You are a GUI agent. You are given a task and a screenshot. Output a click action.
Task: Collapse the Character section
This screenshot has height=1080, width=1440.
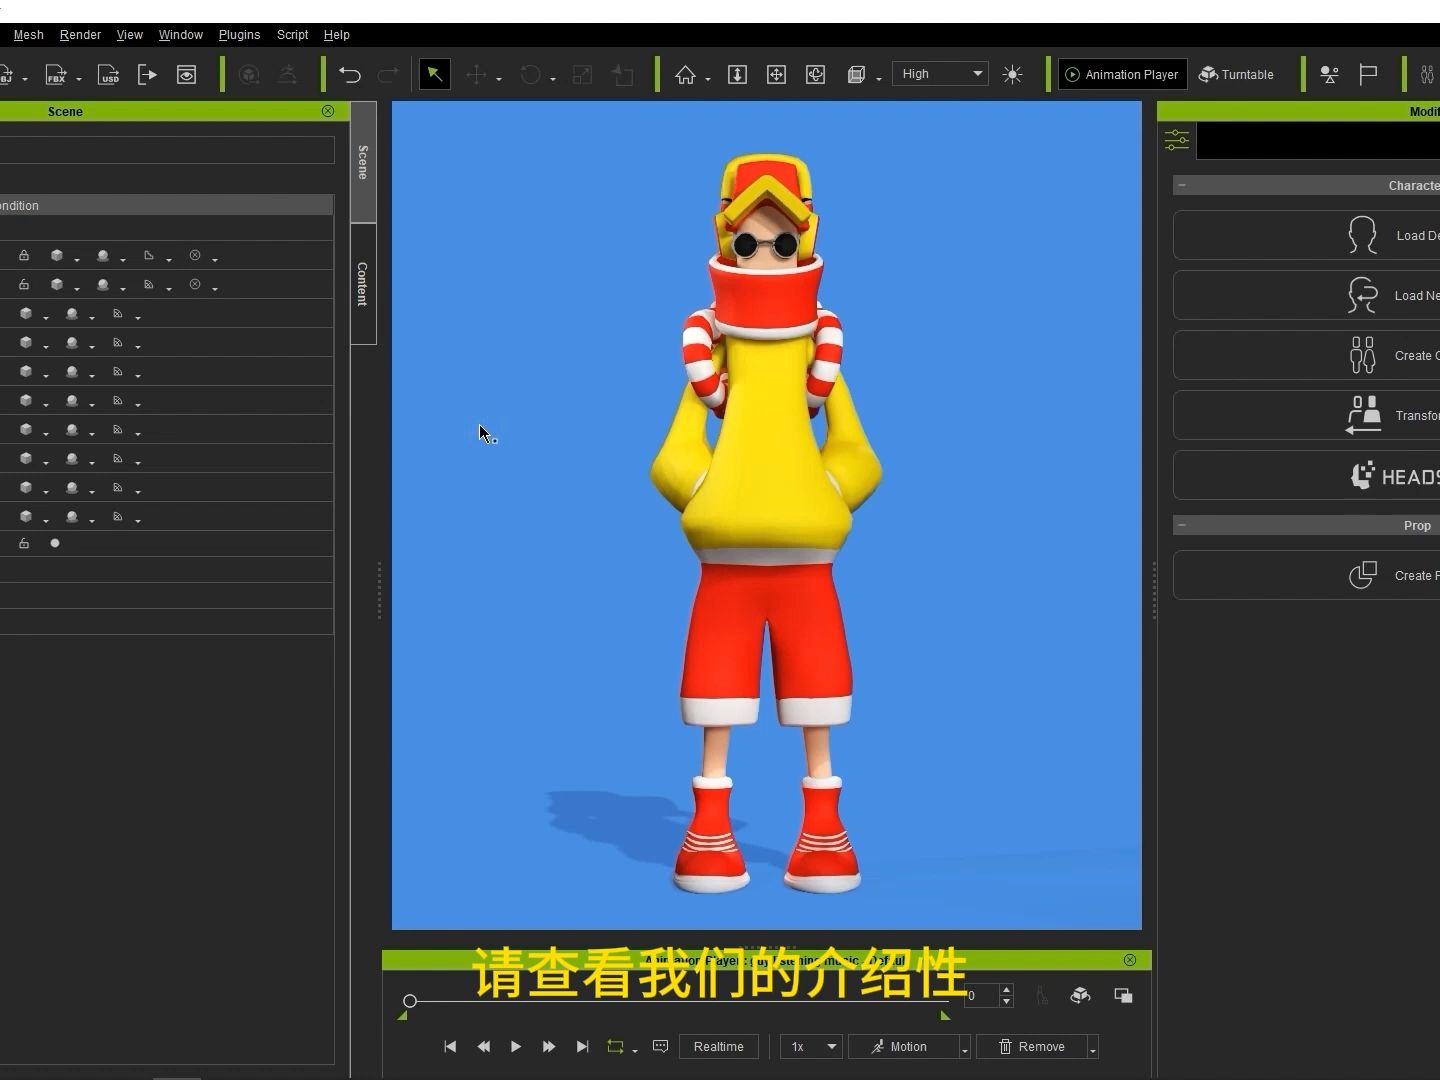click(x=1182, y=185)
